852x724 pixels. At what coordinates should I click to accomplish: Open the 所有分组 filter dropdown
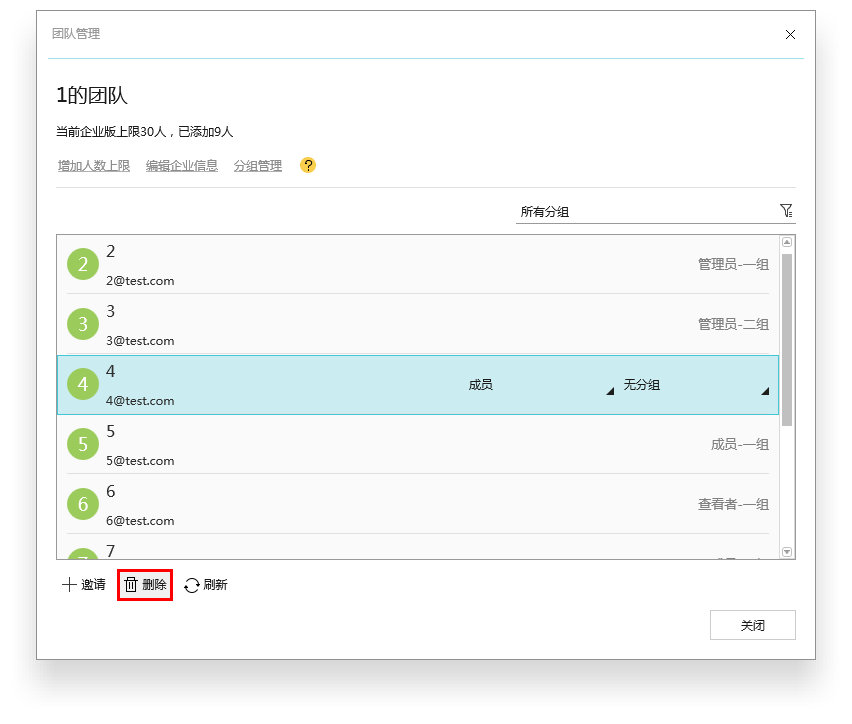click(x=655, y=211)
